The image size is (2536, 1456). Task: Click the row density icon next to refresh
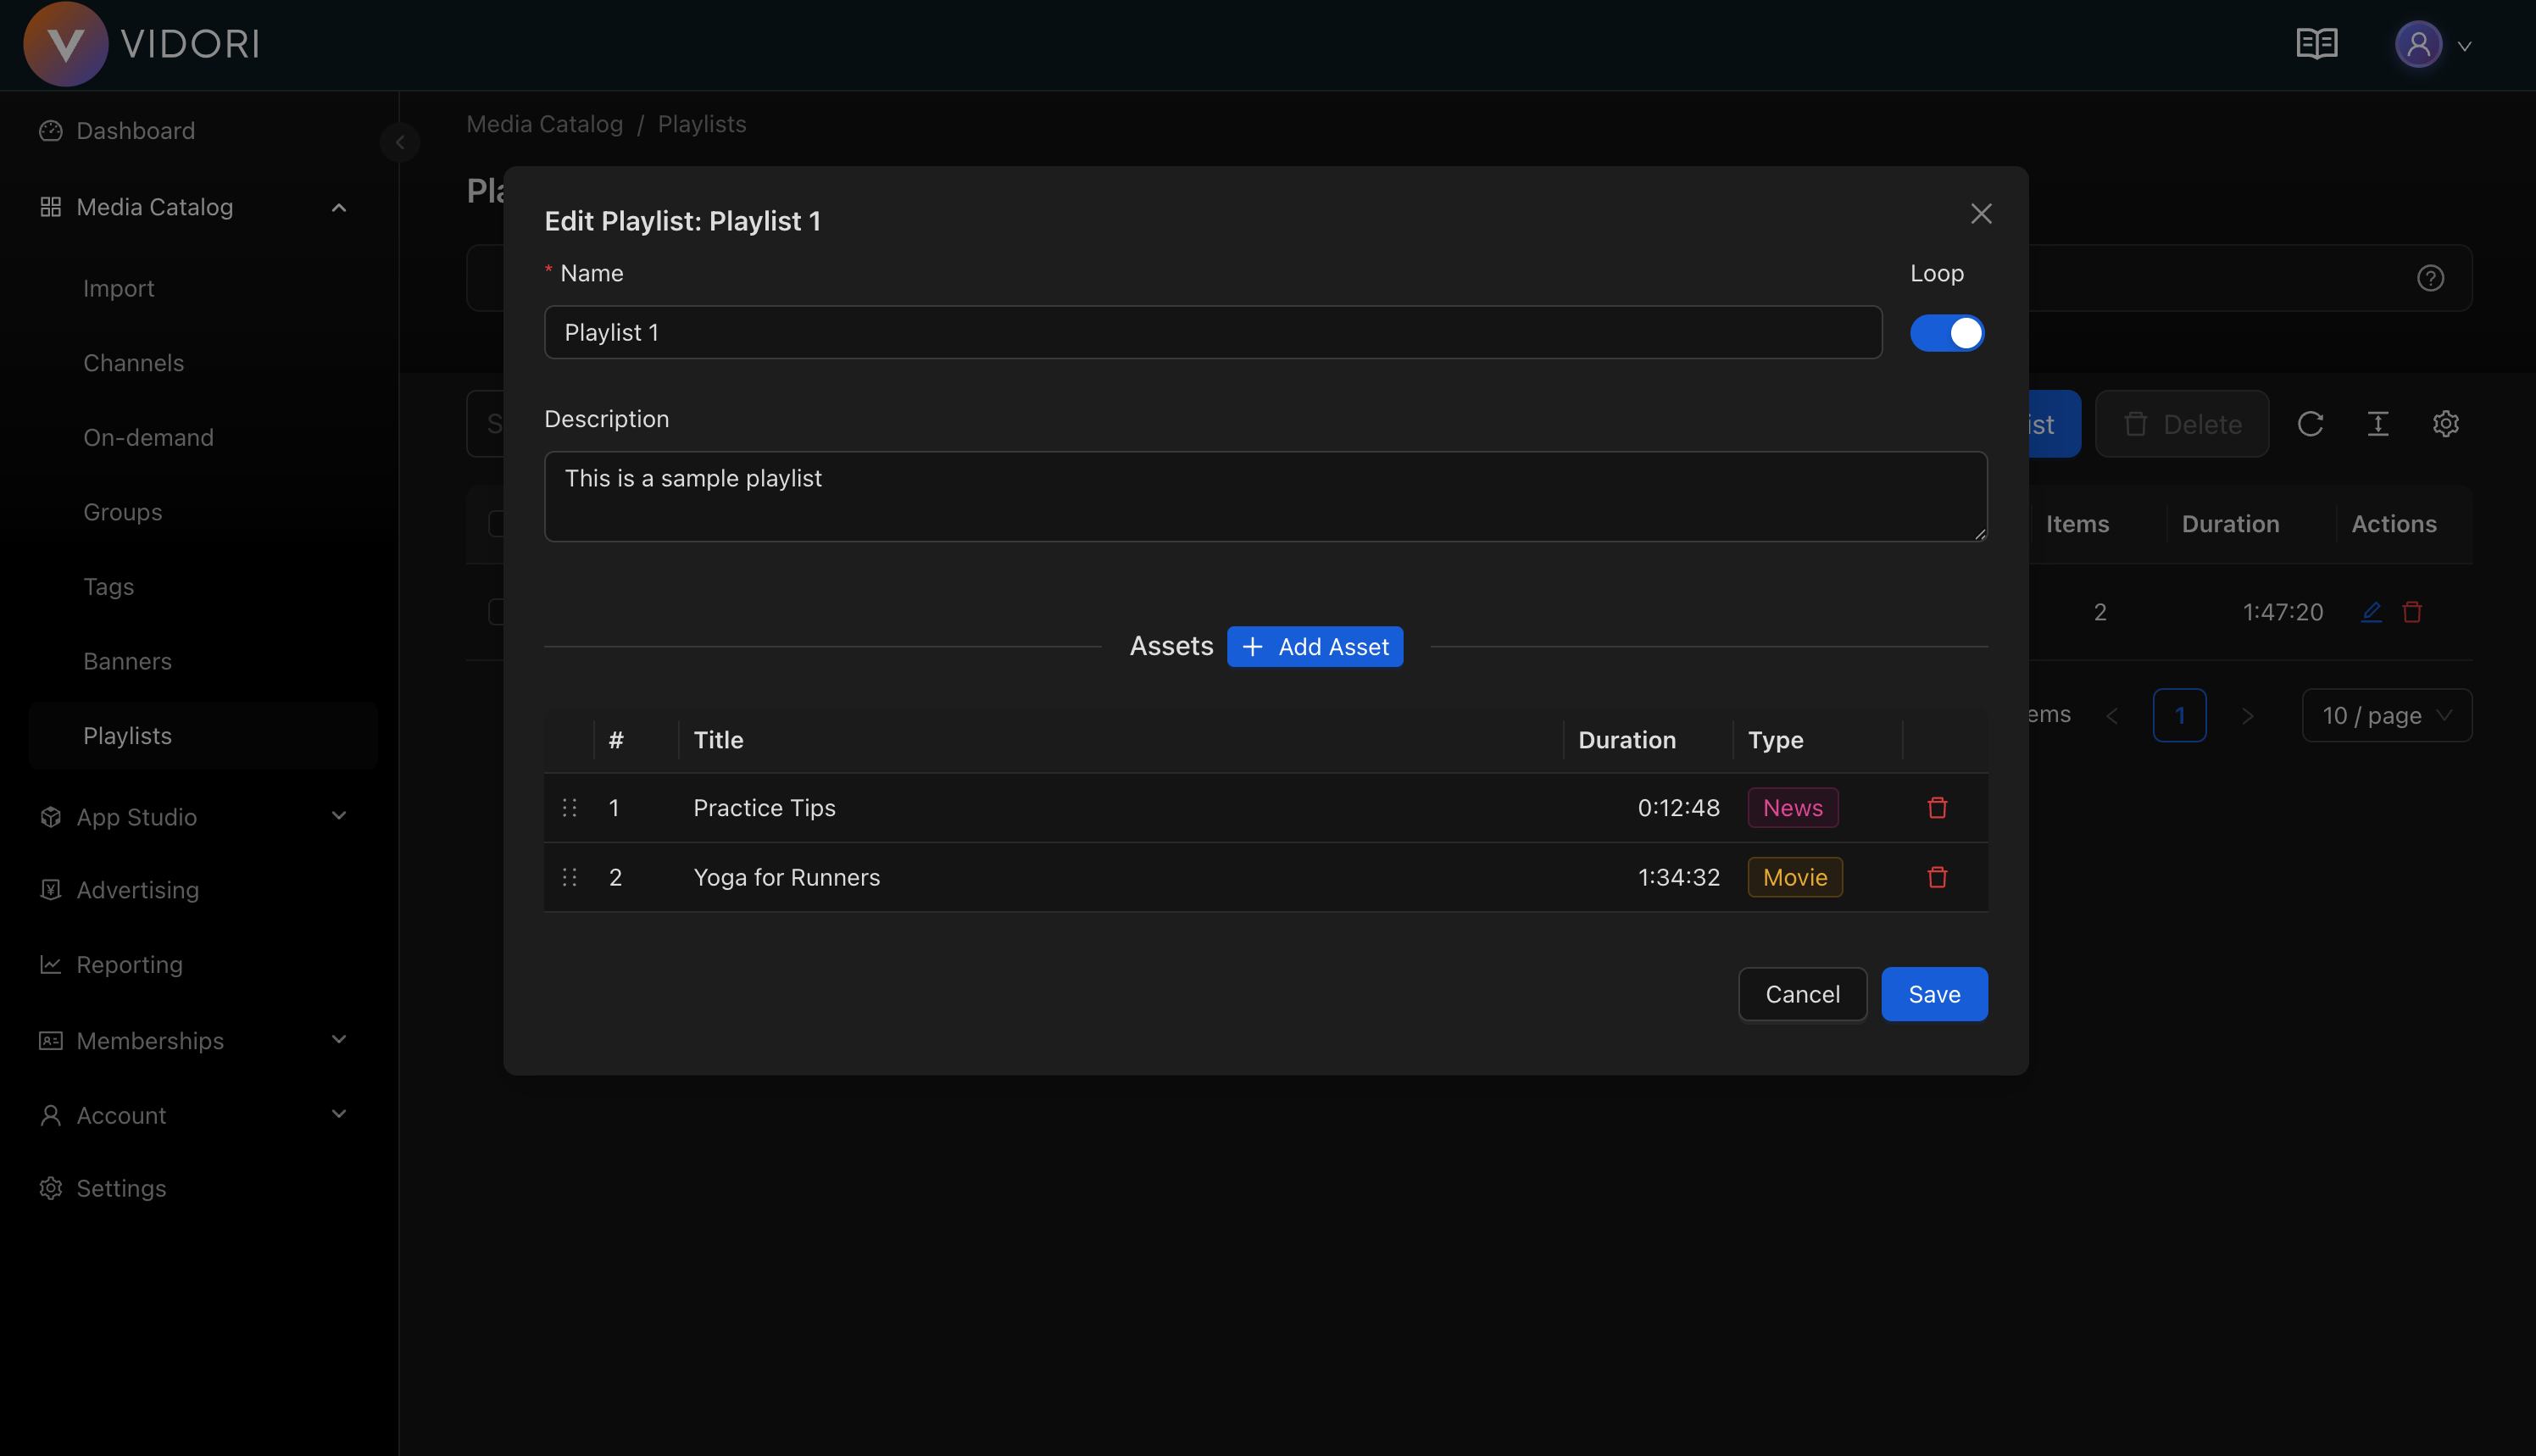[2378, 423]
